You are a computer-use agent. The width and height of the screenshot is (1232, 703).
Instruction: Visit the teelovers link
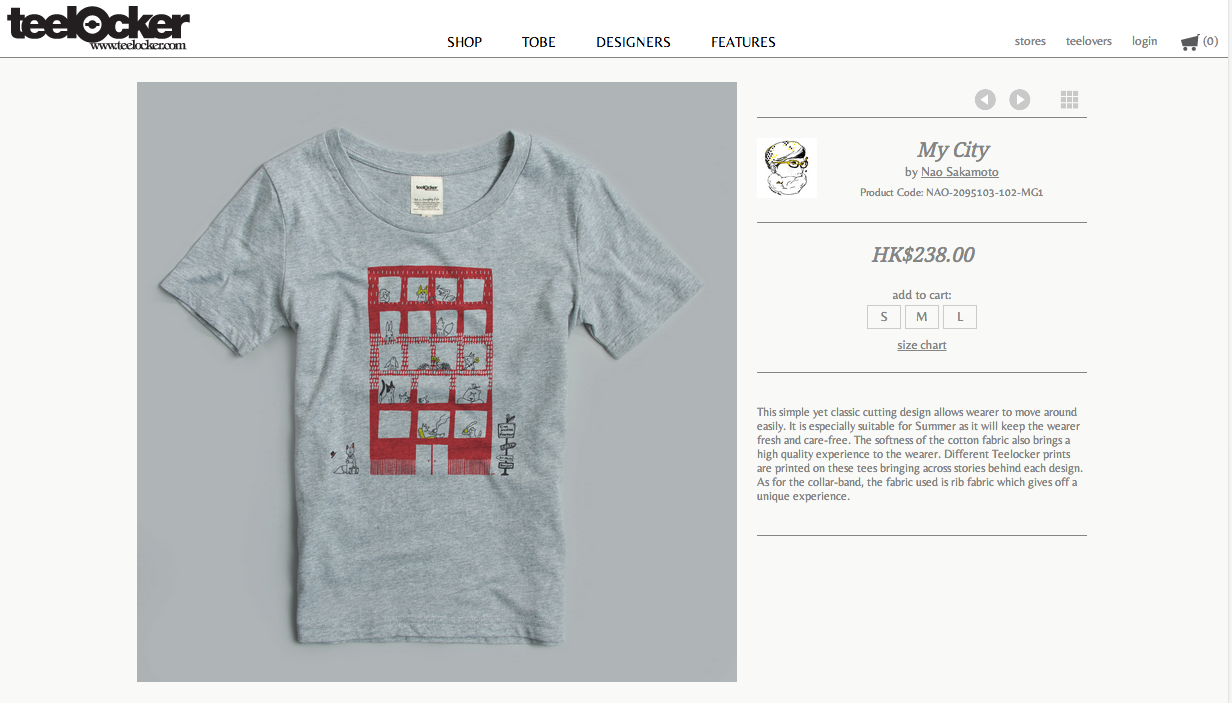pyautogui.click(x=1088, y=41)
